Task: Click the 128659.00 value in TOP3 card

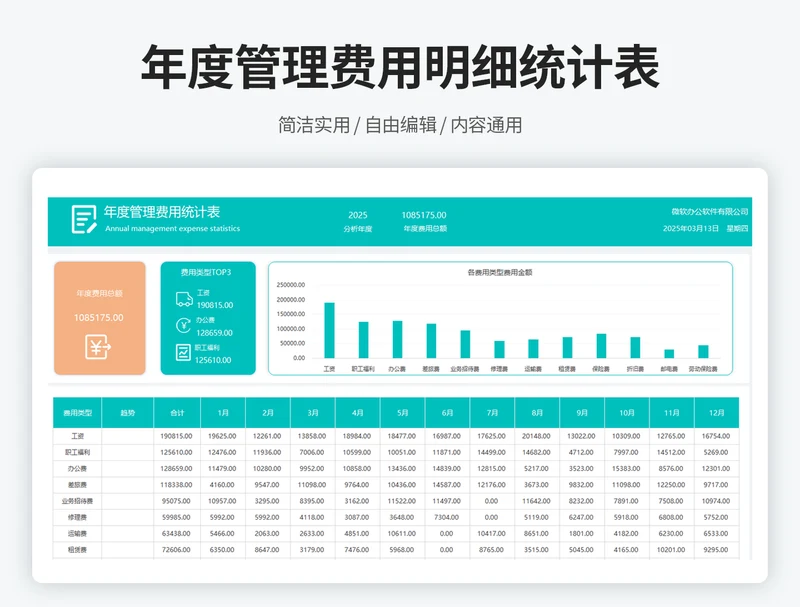Action: point(214,333)
